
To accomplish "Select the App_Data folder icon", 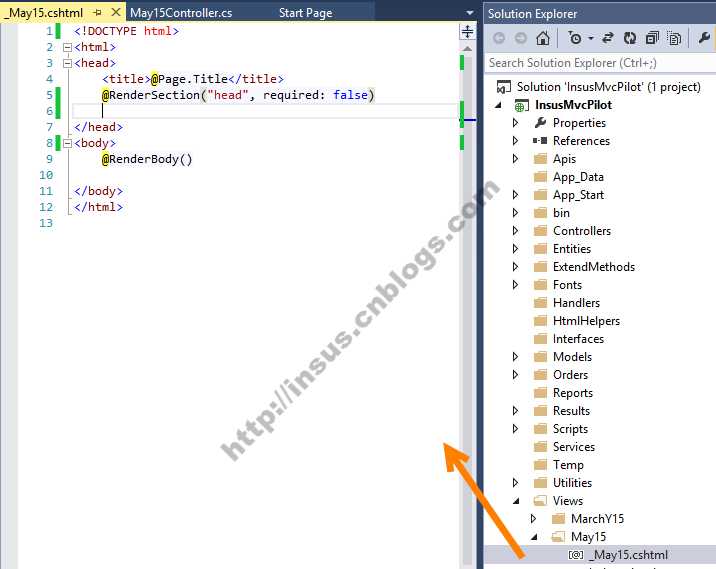I will point(541,177).
